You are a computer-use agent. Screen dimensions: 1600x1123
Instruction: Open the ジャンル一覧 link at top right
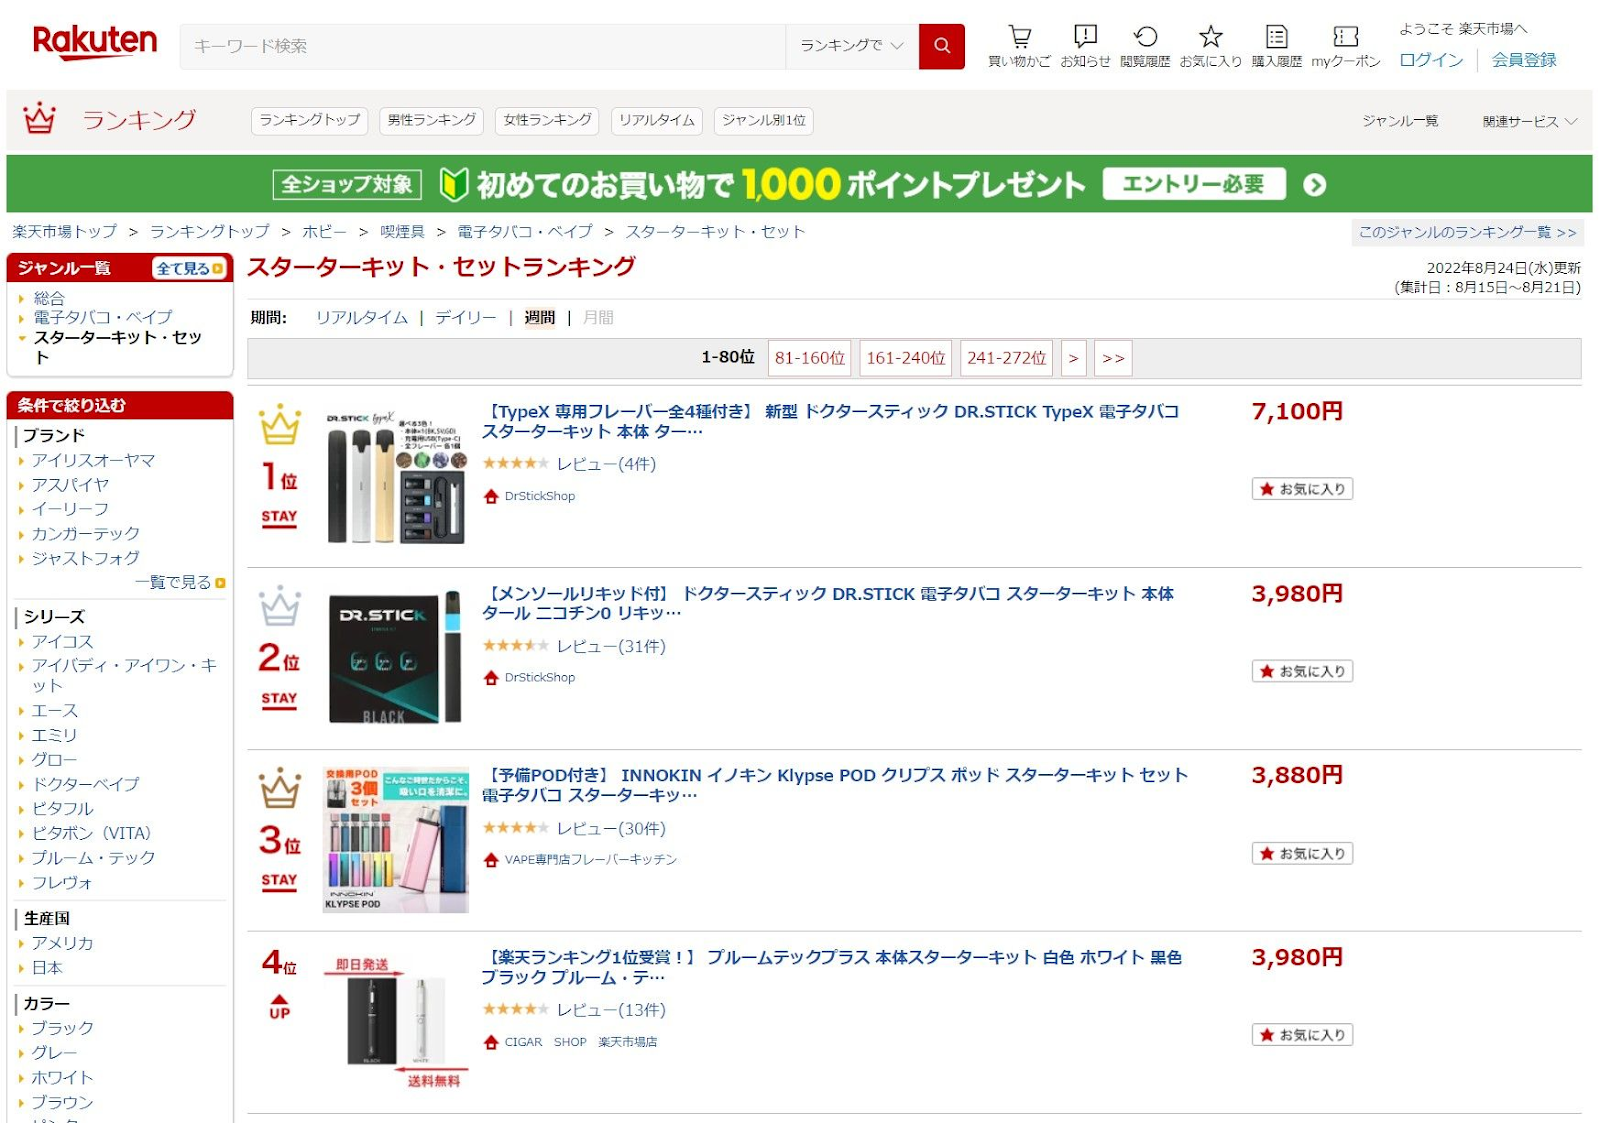coord(1400,121)
